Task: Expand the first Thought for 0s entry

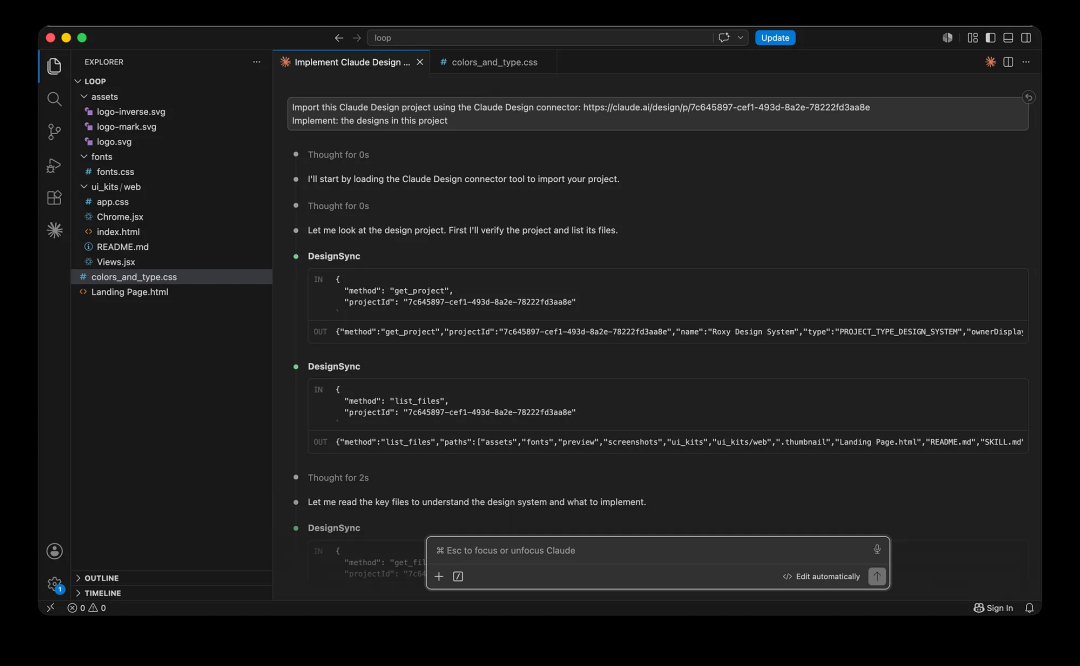Action: point(338,155)
